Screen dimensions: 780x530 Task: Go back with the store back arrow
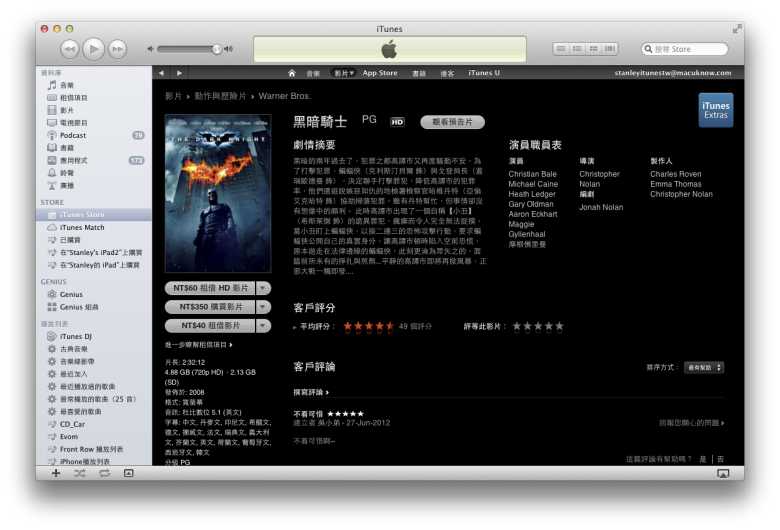pos(161,73)
